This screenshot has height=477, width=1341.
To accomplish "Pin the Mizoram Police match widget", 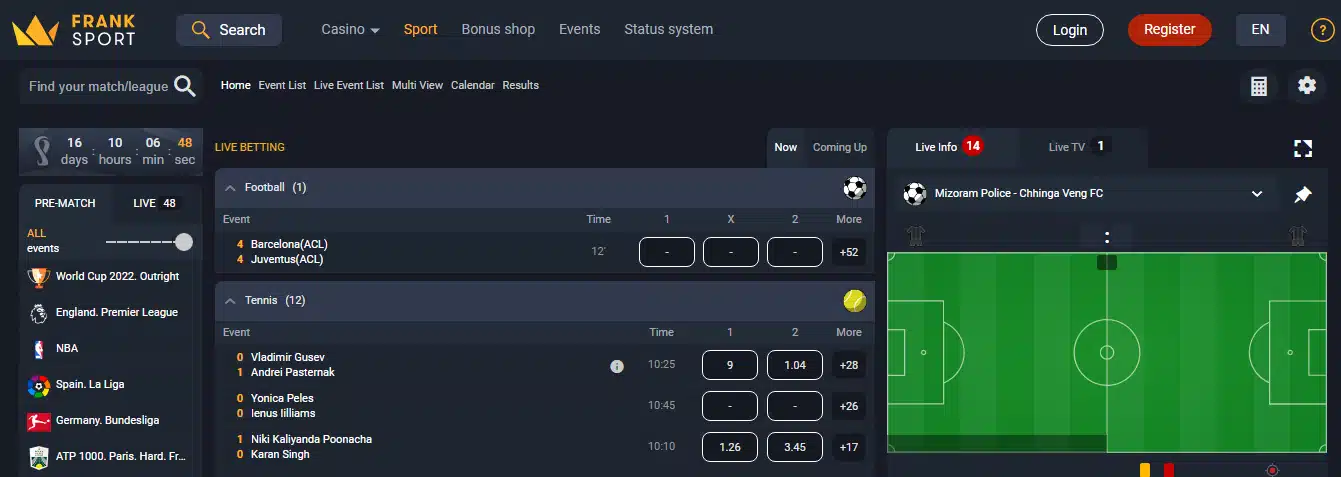I will point(1302,194).
